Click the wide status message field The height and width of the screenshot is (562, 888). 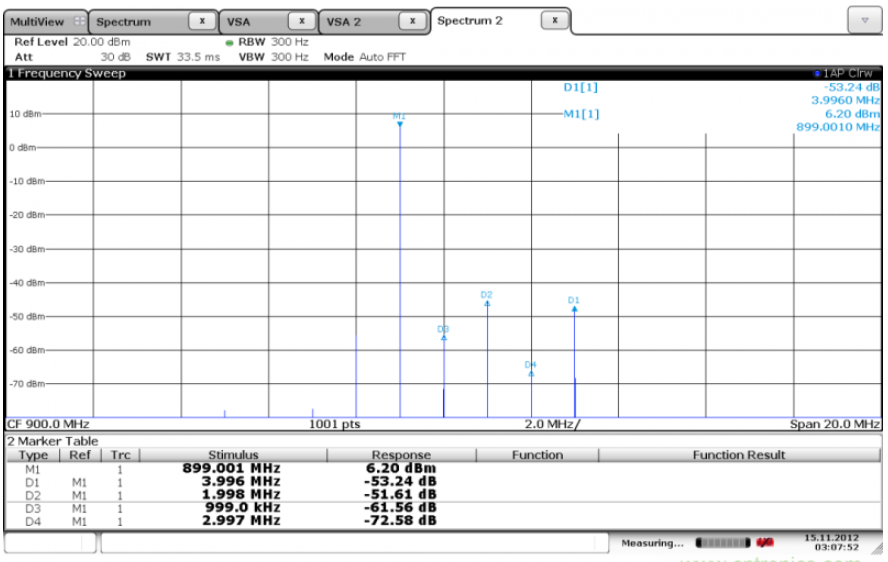click(354, 543)
